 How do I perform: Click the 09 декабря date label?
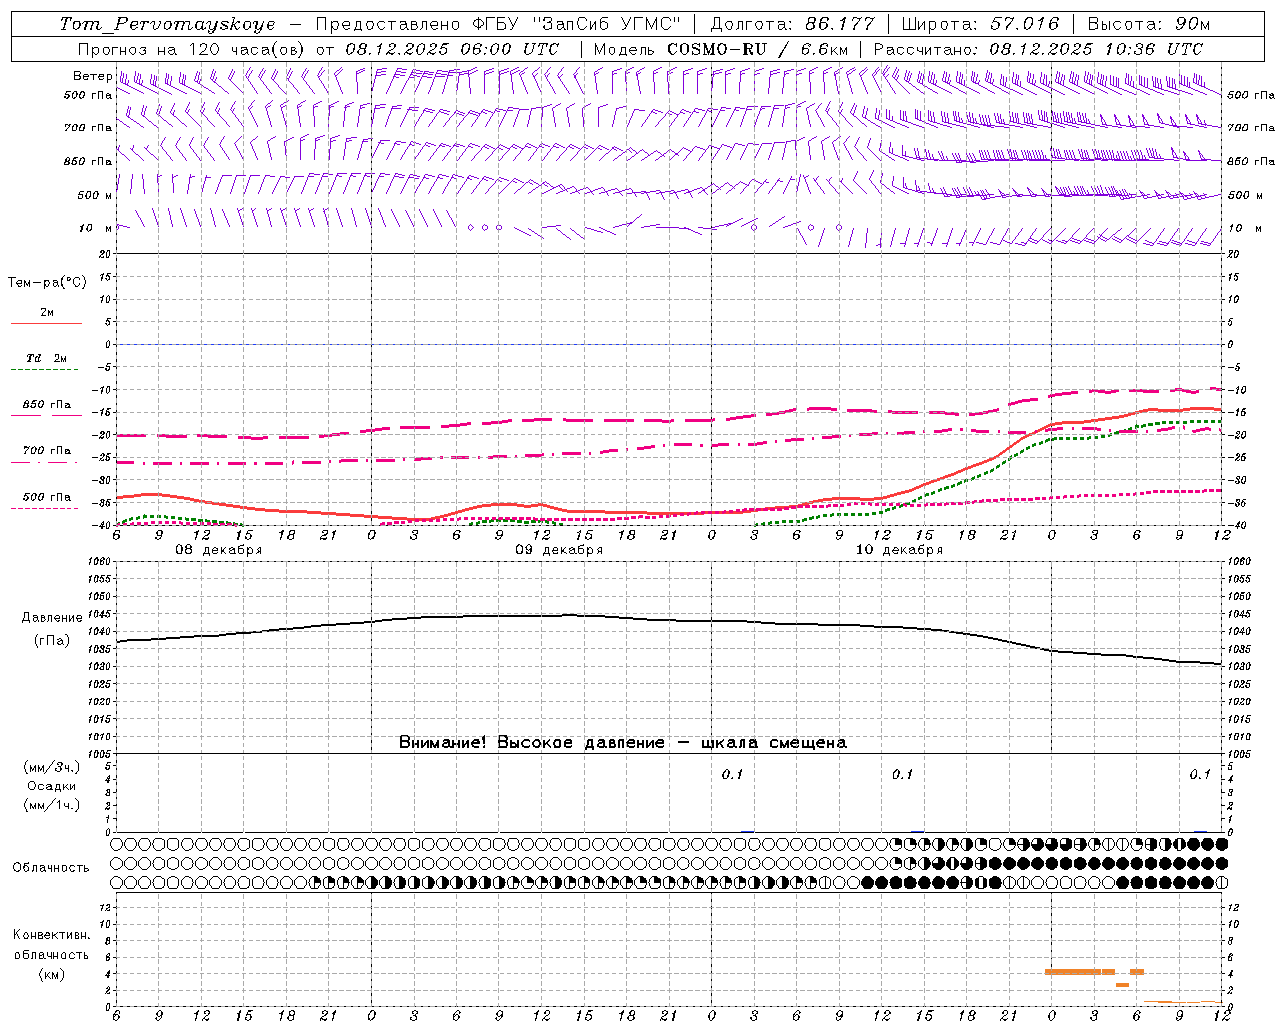coord(559,550)
